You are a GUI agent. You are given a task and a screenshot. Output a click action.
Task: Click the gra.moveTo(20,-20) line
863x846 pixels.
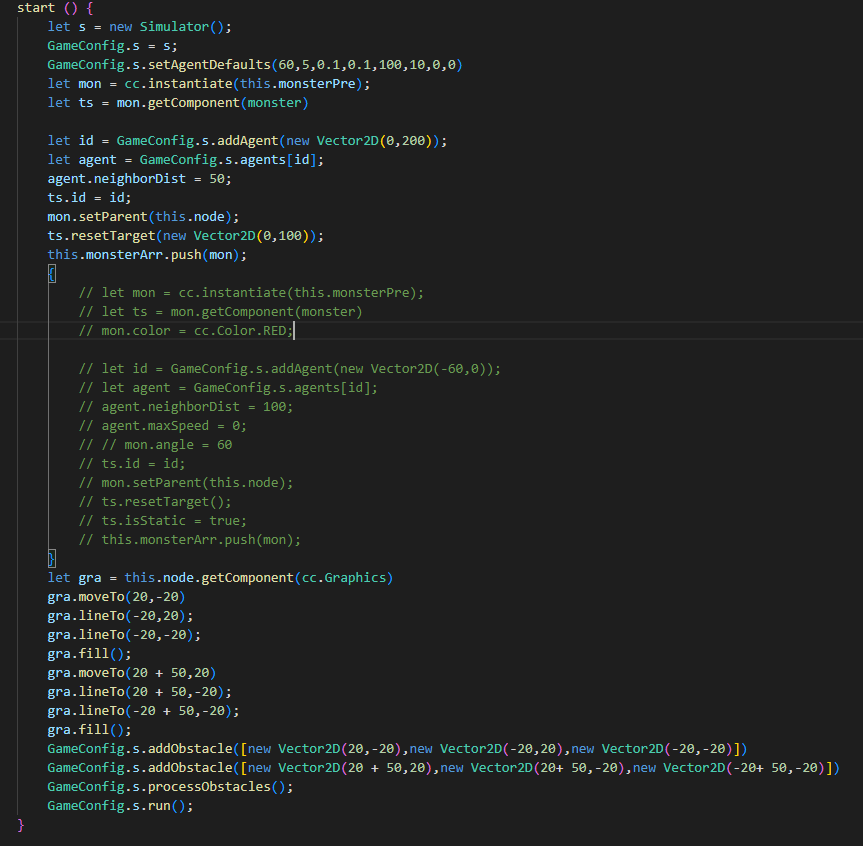point(116,596)
